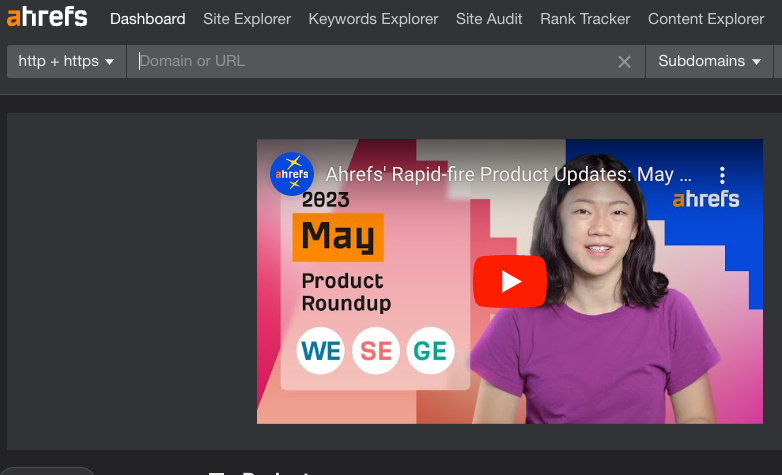The image size is (782, 475).
Task: Open the video's three-dot options menu
Action: click(722, 175)
